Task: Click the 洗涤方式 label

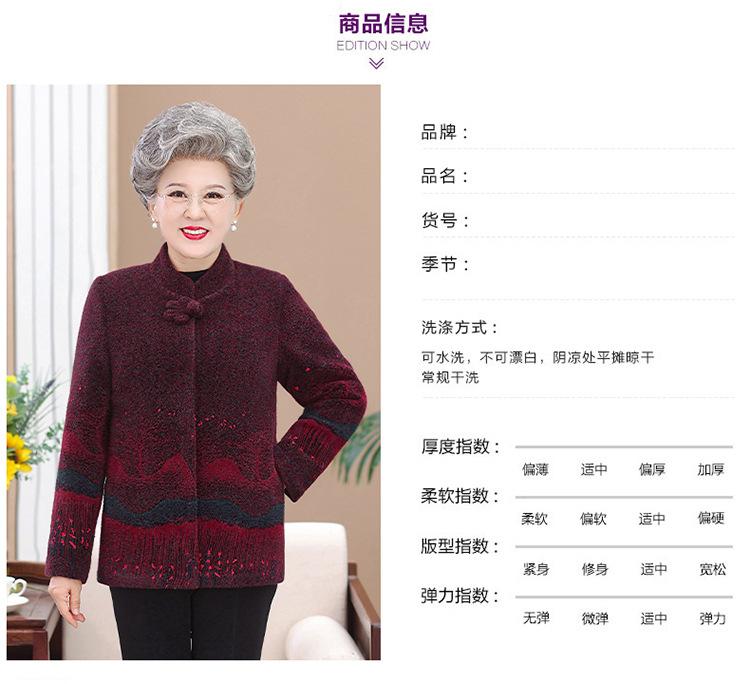Action: (460, 328)
